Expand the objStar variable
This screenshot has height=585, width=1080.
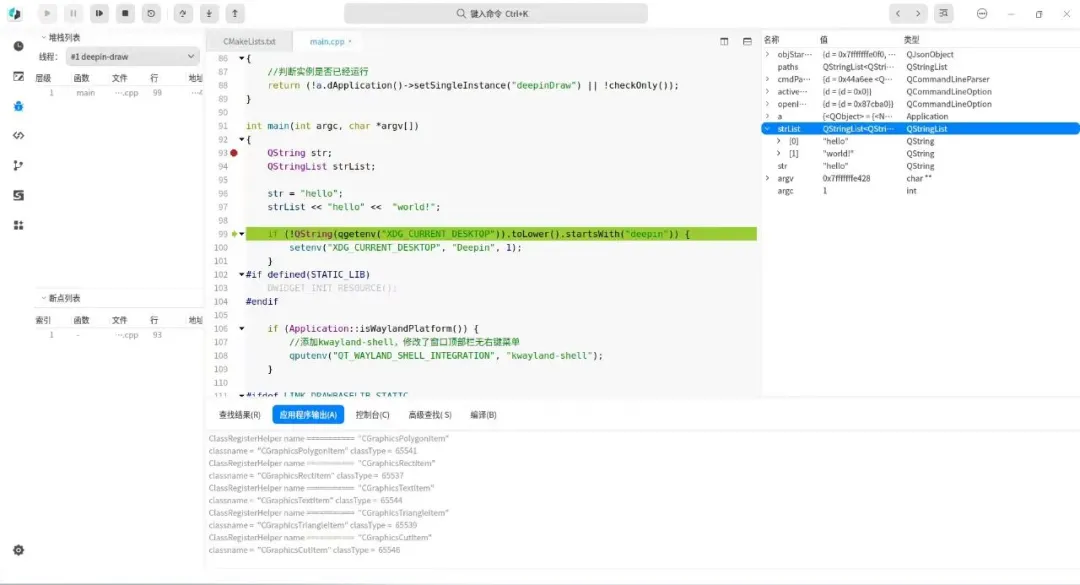767,54
